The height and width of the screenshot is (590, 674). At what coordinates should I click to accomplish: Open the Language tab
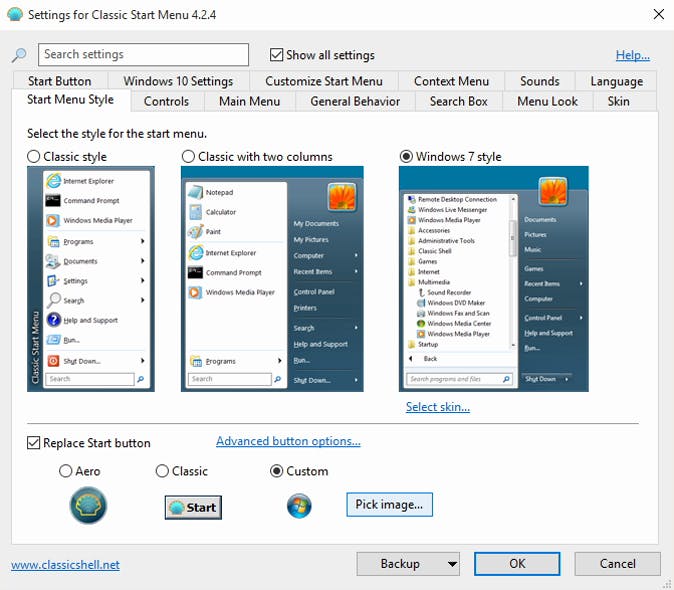pyautogui.click(x=616, y=81)
